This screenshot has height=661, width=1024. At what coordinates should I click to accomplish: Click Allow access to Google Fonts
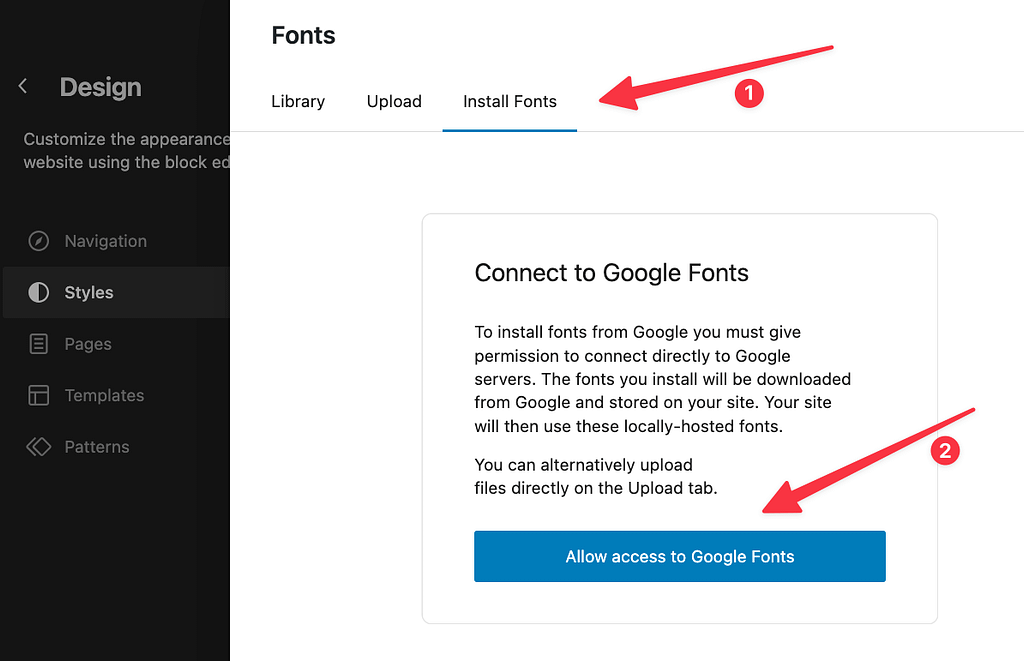tap(679, 556)
